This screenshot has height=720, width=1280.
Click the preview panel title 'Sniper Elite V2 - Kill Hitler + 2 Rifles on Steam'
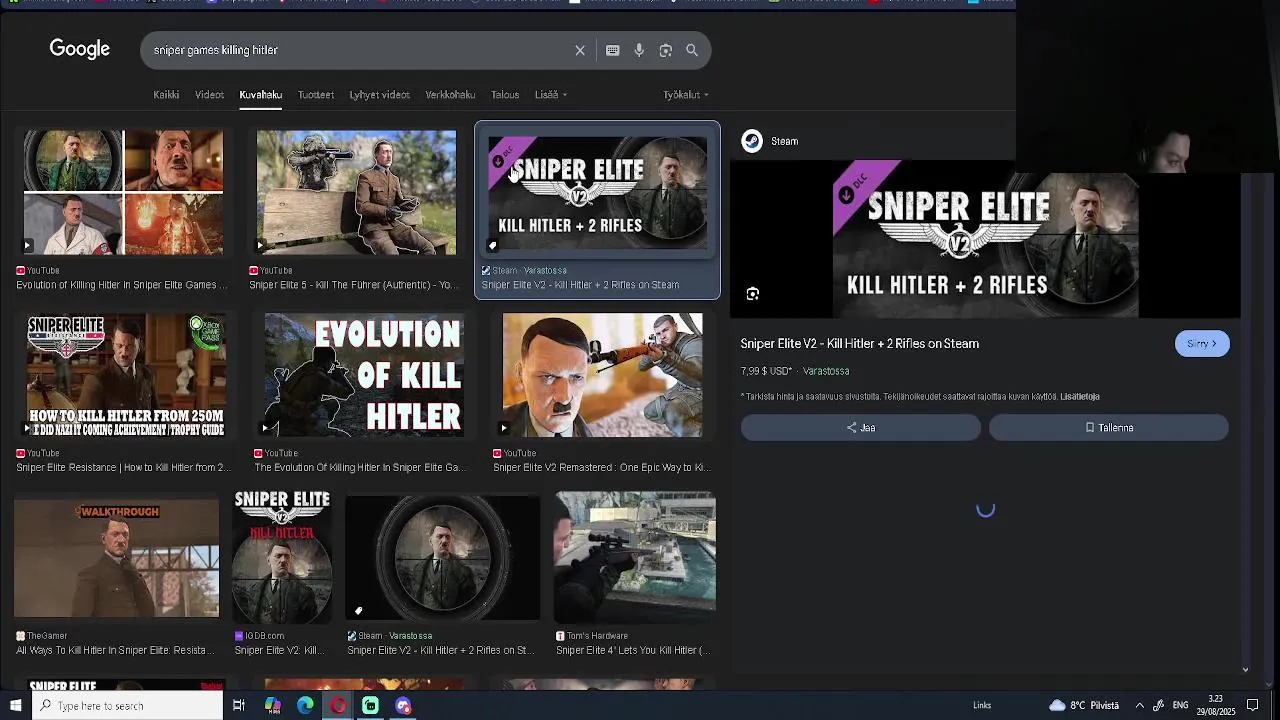[859, 343]
